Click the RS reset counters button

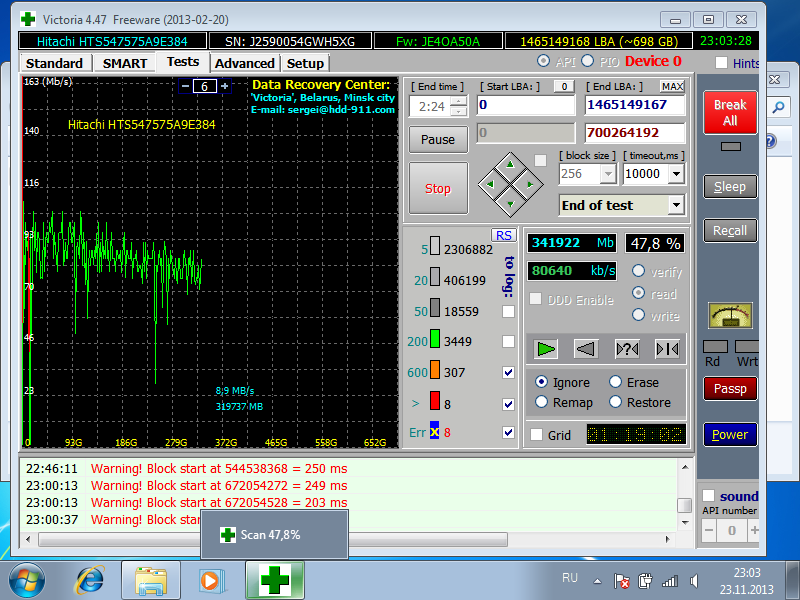(504, 235)
